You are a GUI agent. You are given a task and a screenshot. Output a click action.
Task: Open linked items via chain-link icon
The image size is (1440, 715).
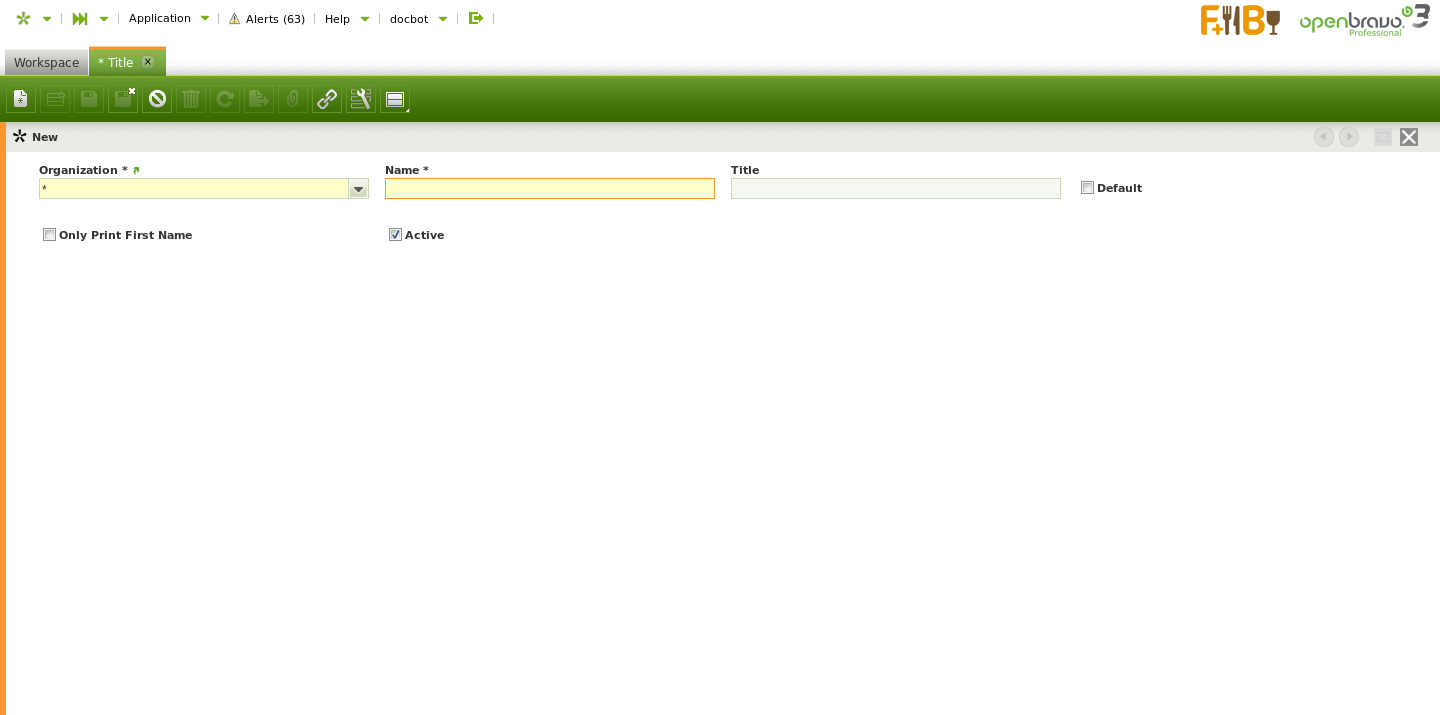click(x=327, y=99)
